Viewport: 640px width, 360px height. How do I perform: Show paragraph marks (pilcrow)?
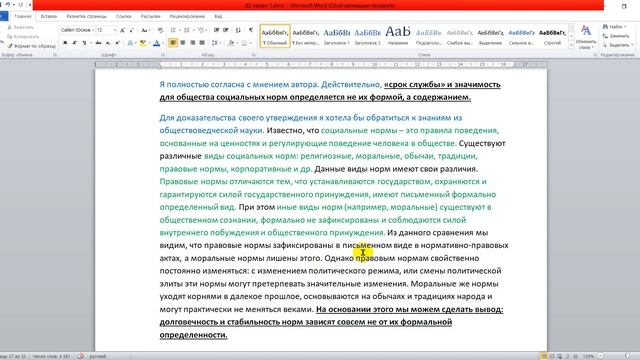(251, 30)
